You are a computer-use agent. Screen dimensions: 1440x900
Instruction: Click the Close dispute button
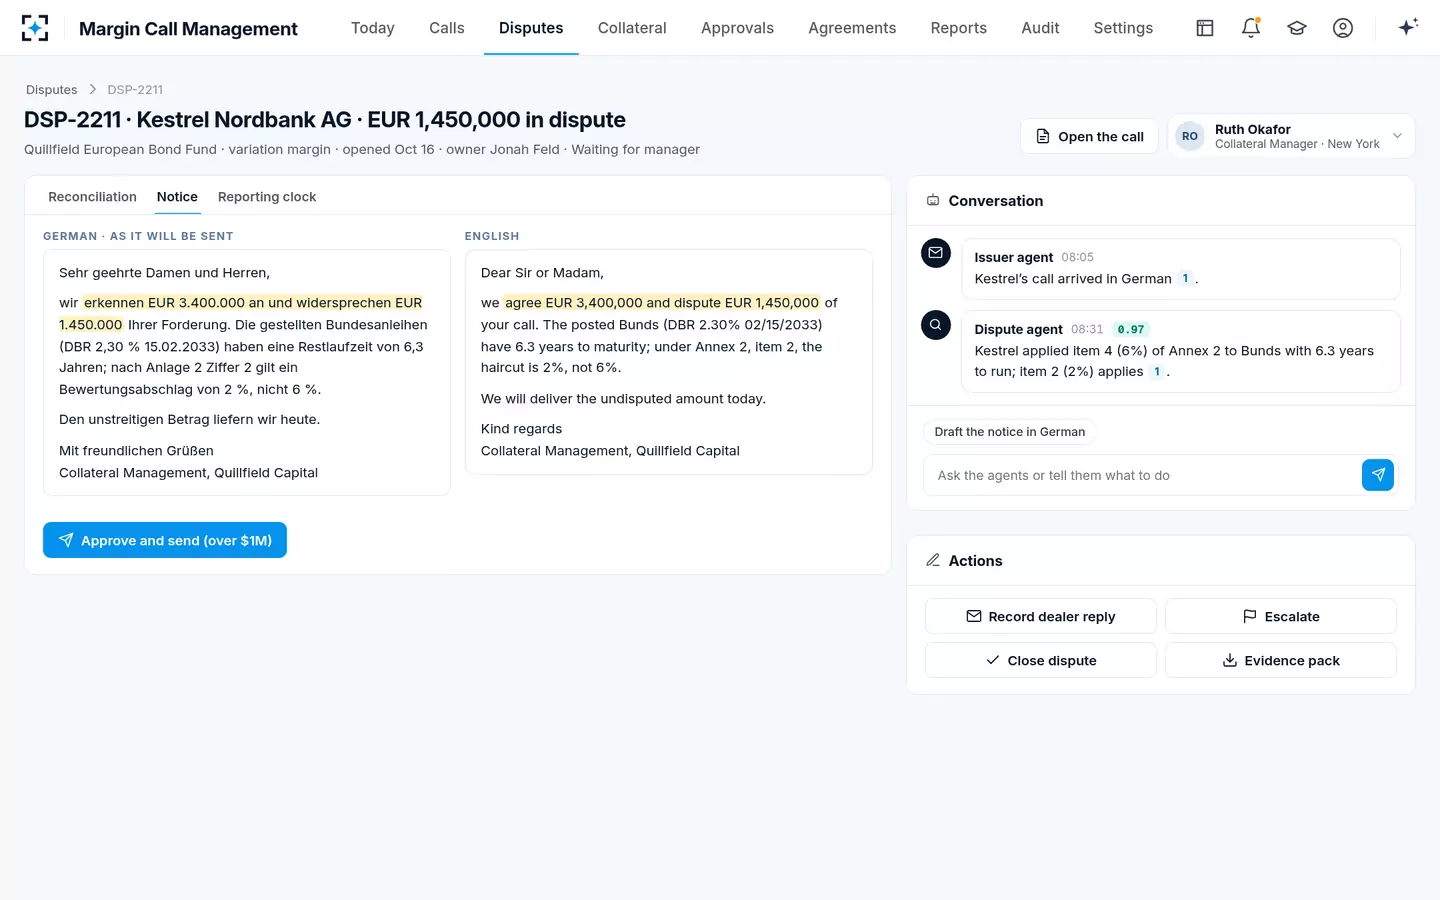[1041, 660]
